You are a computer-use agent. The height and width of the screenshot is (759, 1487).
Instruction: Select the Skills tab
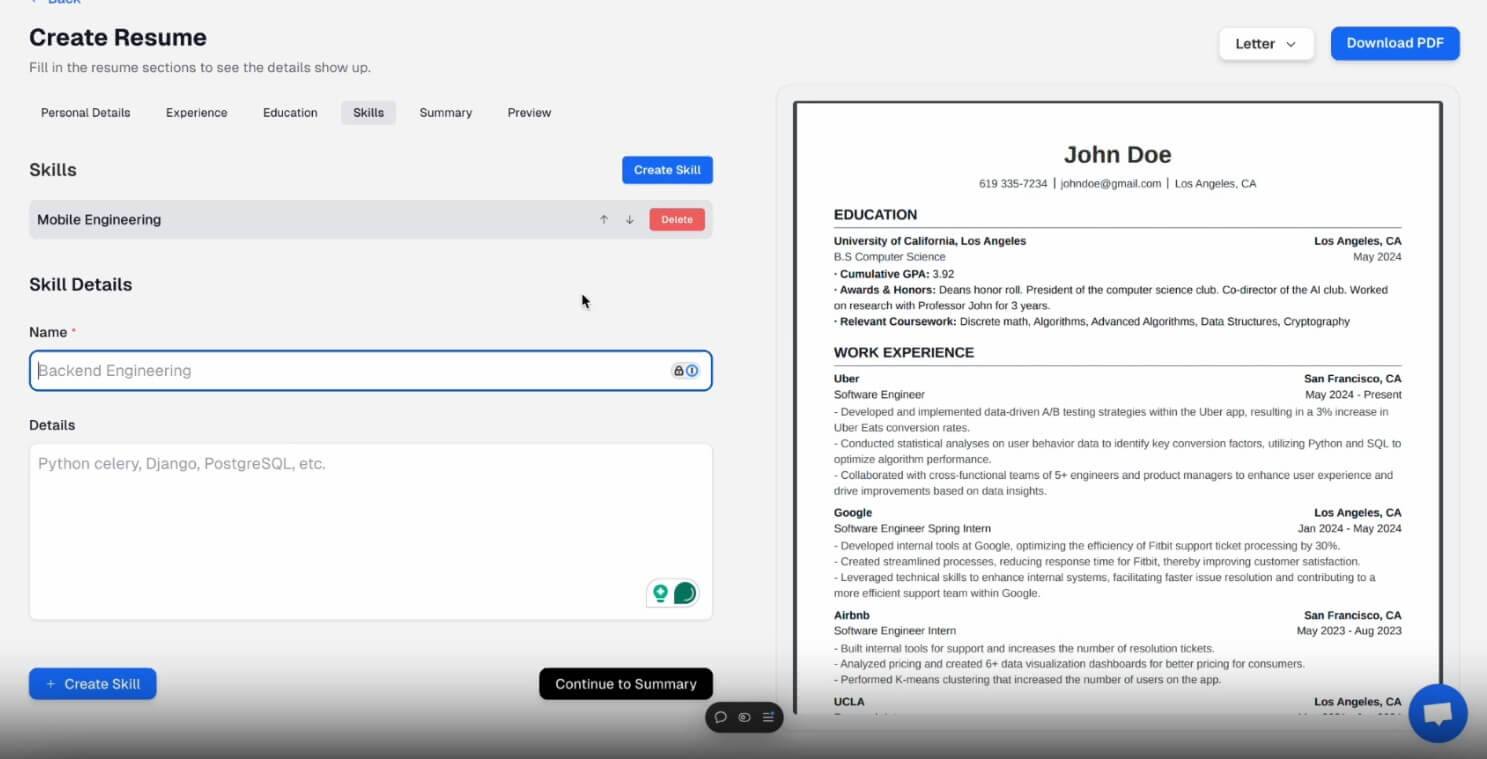tap(368, 113)
